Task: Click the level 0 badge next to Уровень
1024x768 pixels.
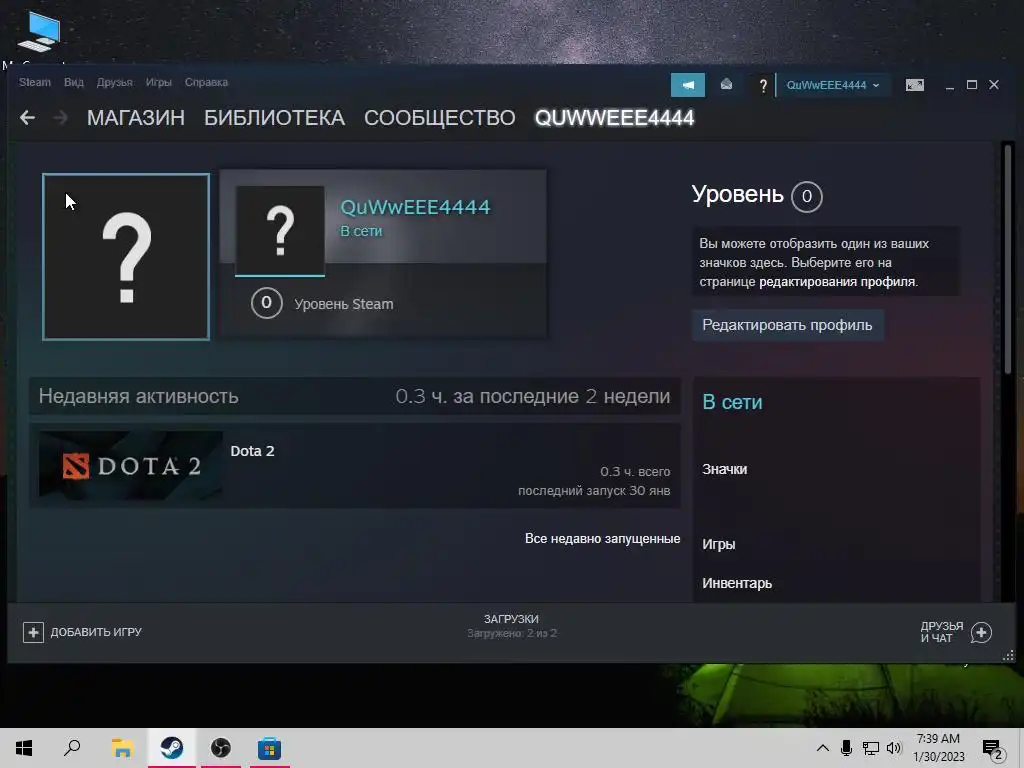Action: 807,196
